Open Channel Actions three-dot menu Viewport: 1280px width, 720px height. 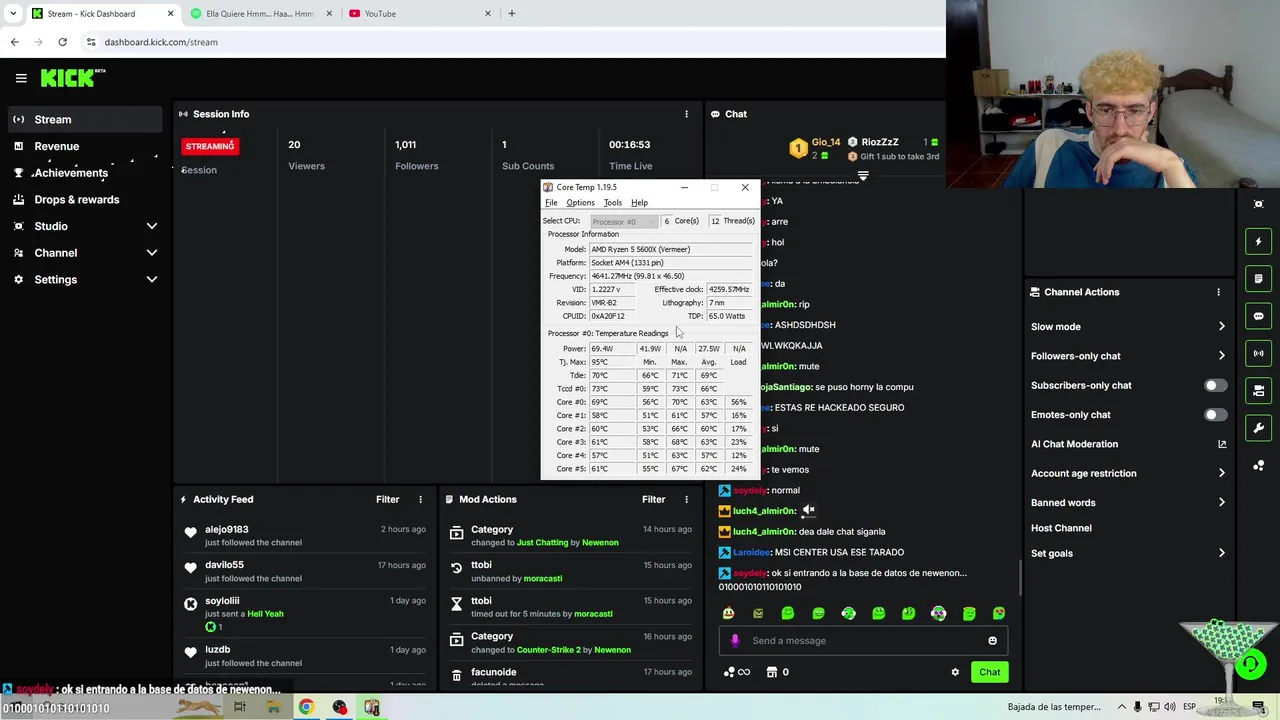pos(1218,292)
